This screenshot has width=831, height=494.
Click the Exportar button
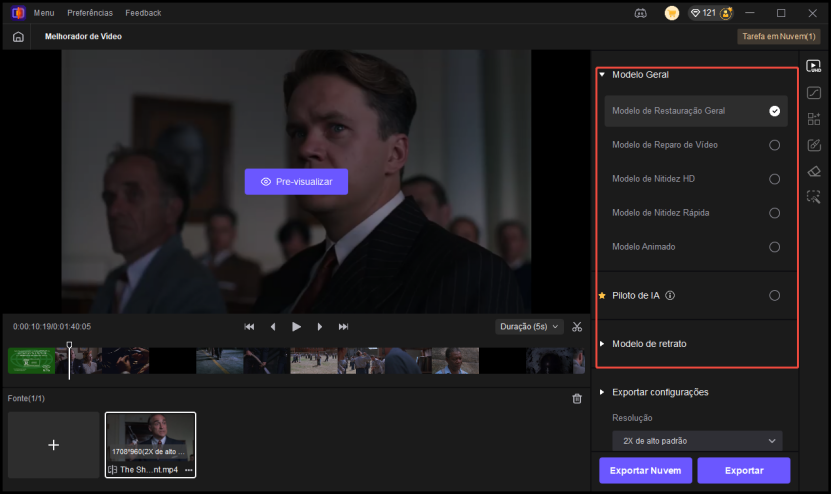tap(744, 471)
